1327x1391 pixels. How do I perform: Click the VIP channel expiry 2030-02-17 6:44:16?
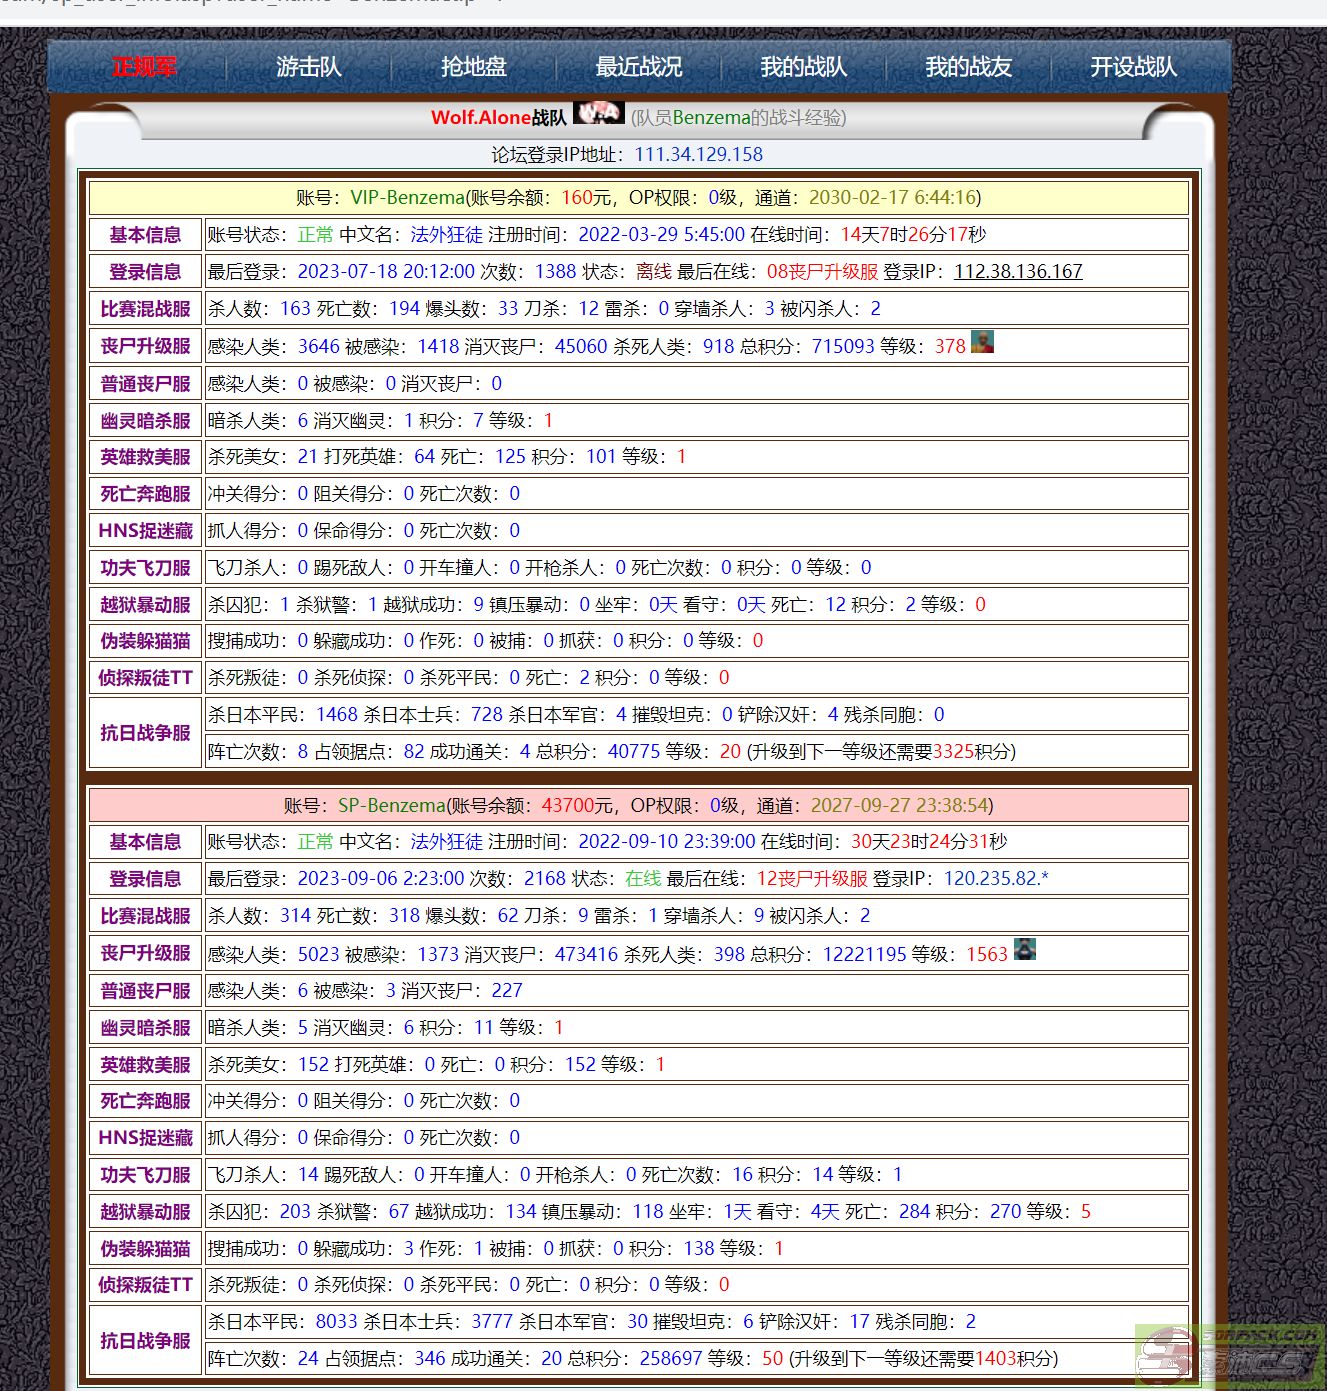tap(892, 197)
